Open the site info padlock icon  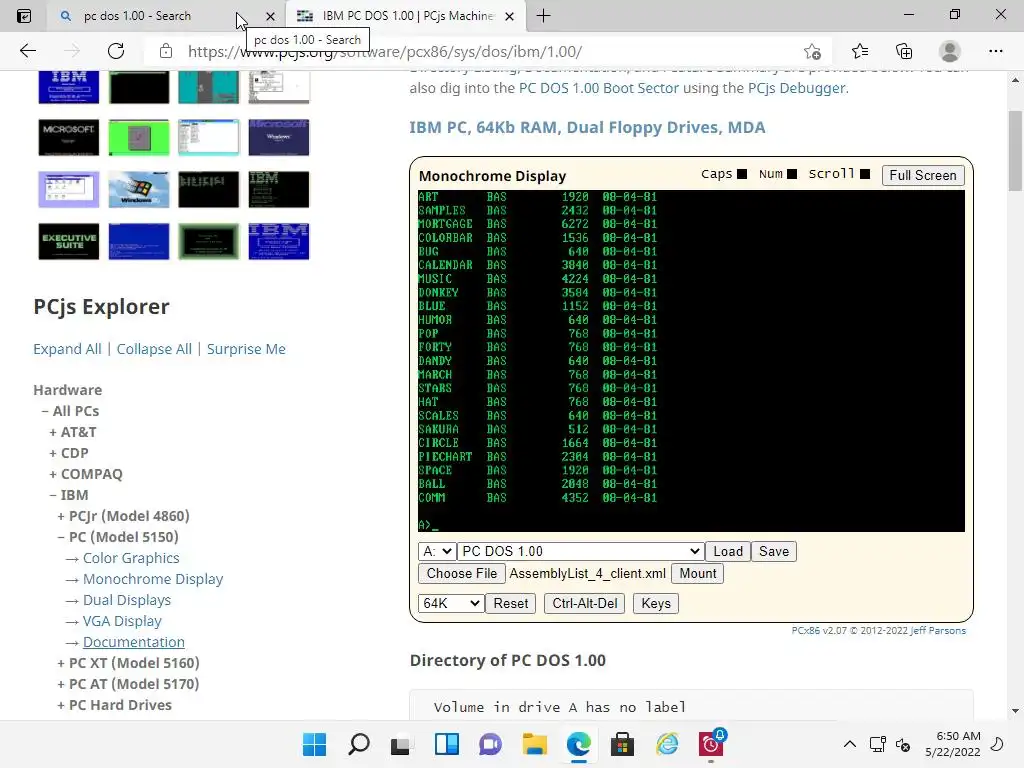(x=166, y=51)
